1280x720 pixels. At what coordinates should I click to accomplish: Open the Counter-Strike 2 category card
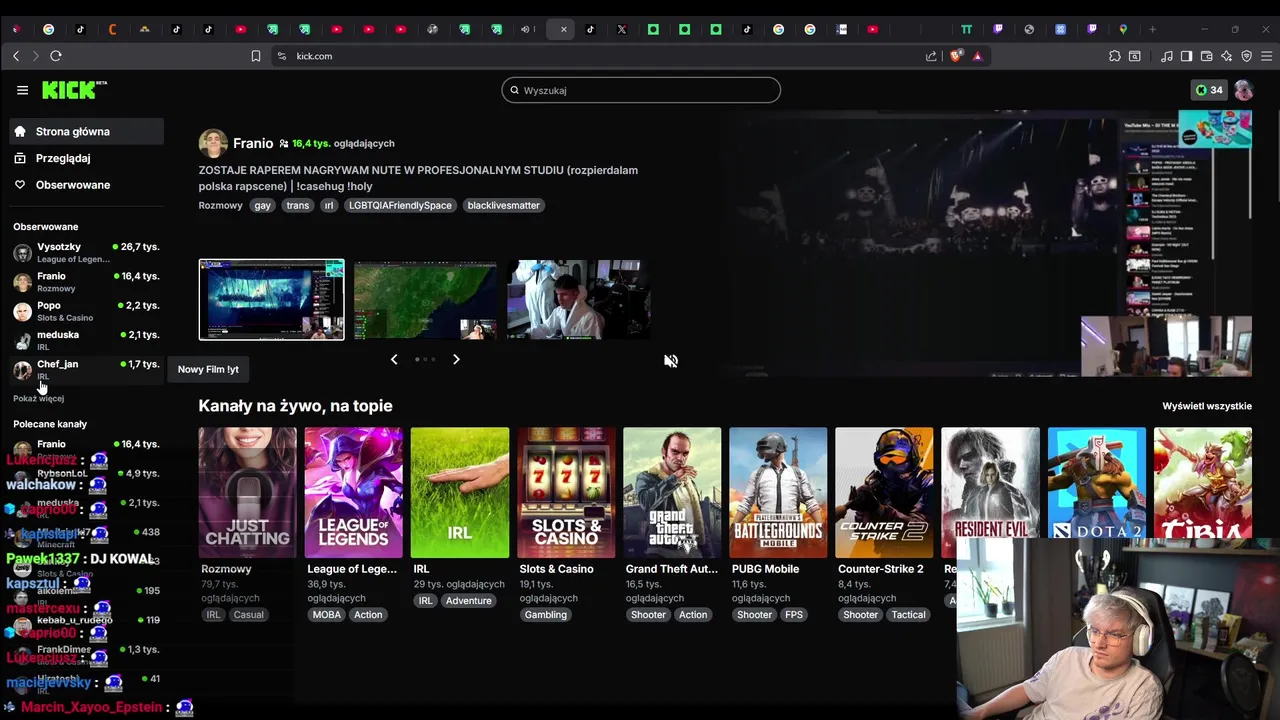884,493
